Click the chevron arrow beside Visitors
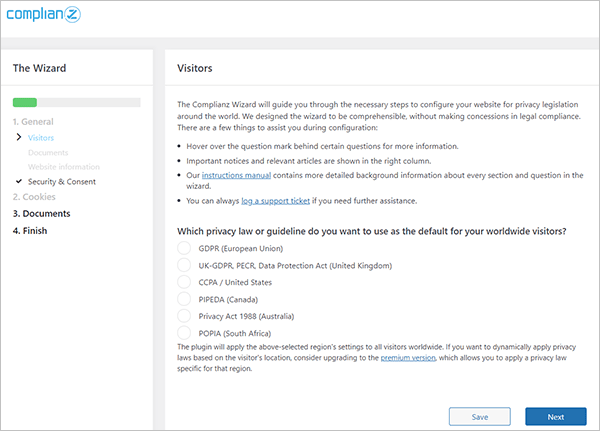 (19, 137)
